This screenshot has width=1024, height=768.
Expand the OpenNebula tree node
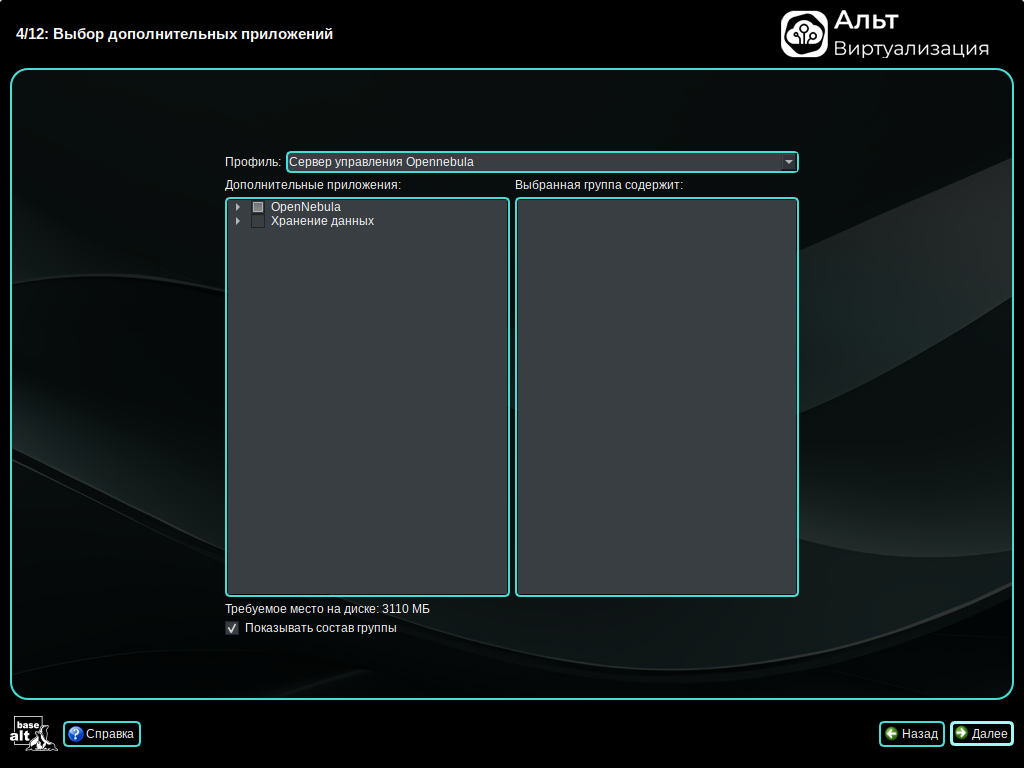click(x=238, y=207)
